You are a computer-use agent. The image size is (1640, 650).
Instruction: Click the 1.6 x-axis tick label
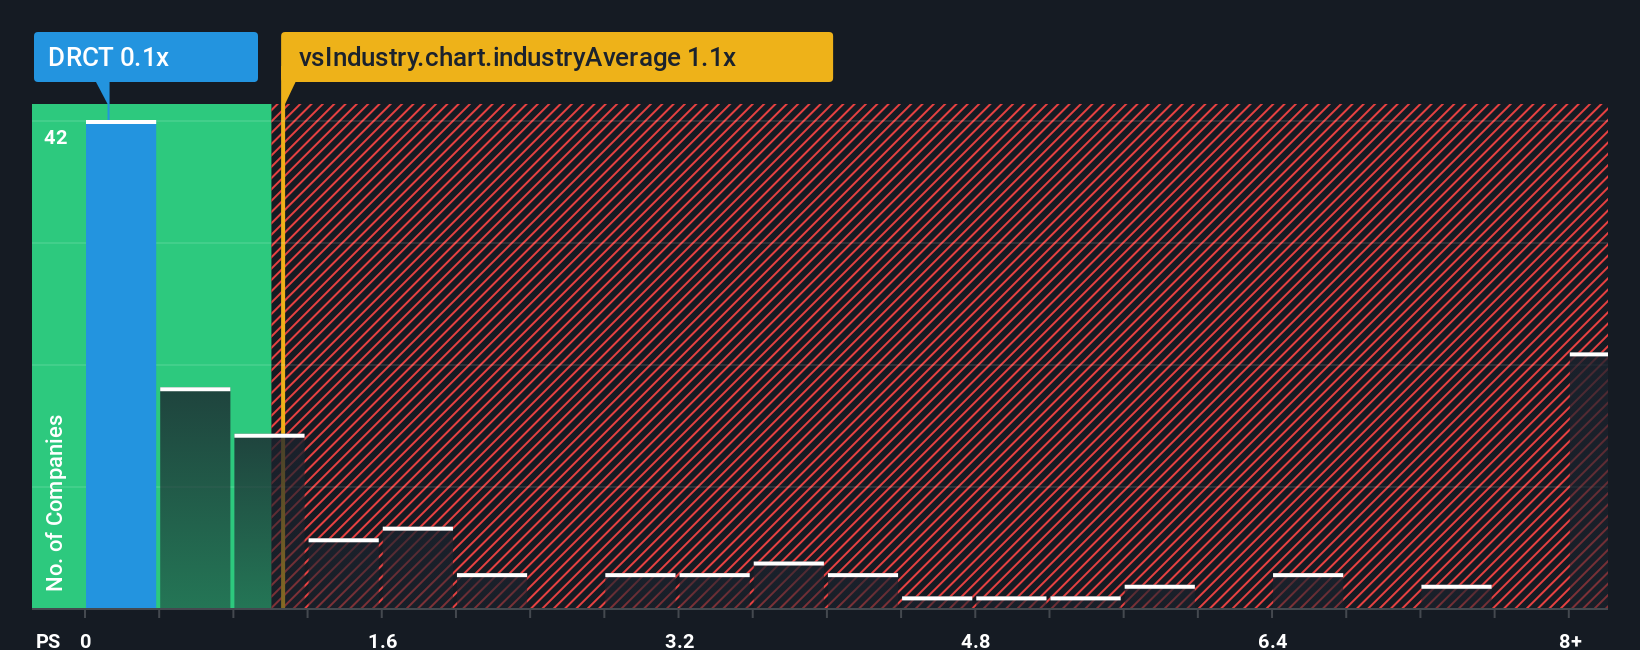(x=383, y=640)
